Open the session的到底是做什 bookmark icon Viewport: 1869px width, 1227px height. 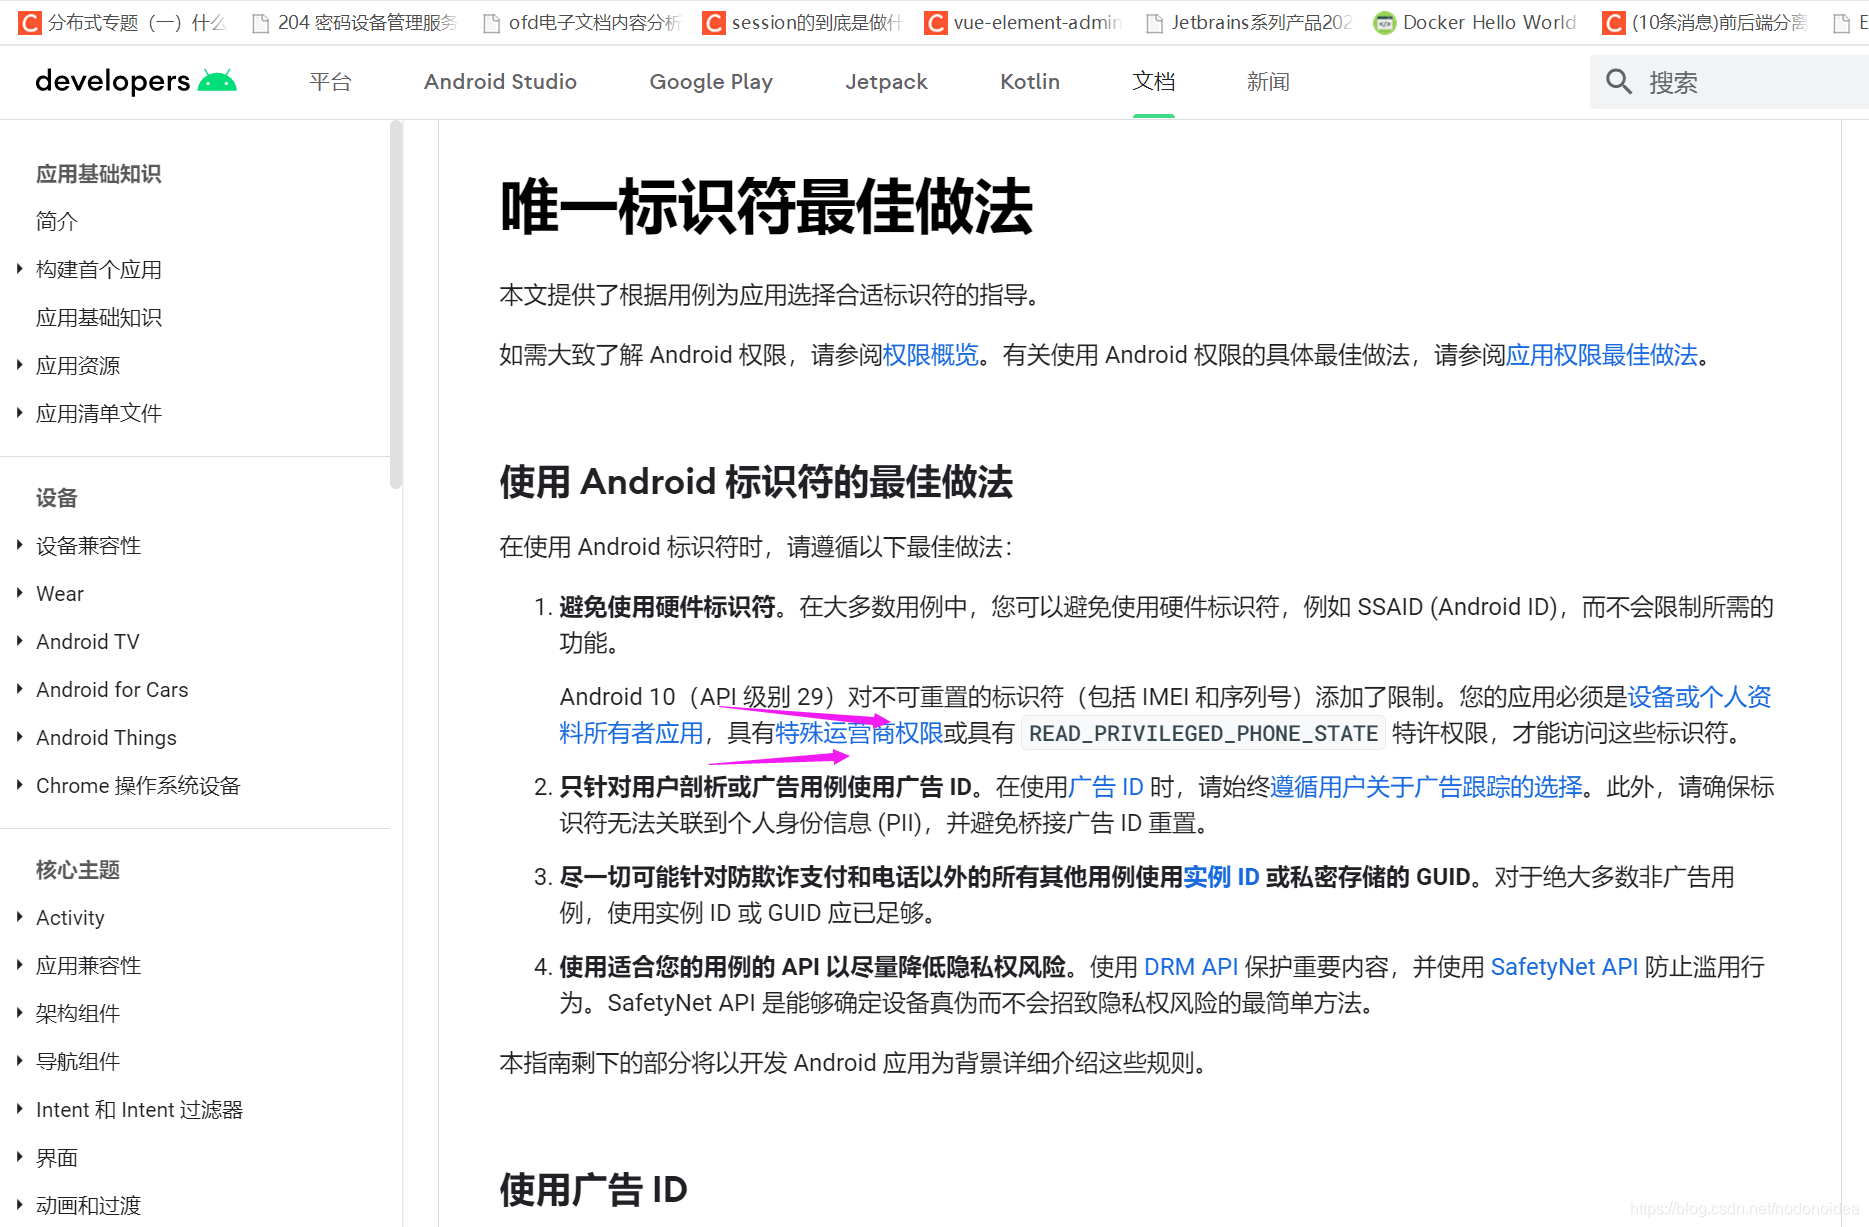pyautogui.click(x=714, y=22)
